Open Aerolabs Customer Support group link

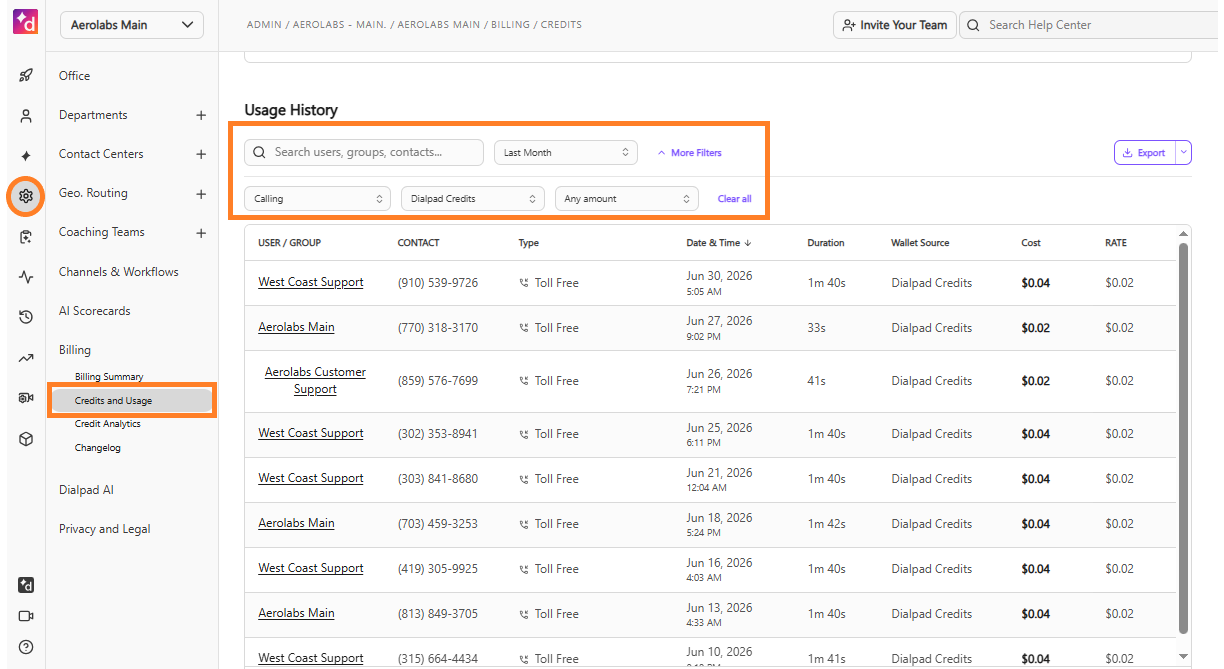click(x=315, y=380)
